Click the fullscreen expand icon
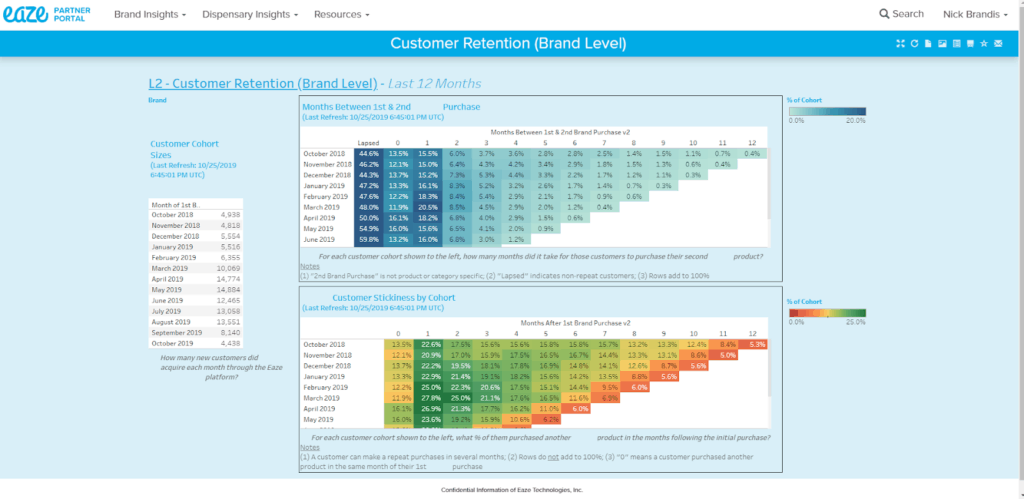Screen dimensions: 1024x499 (900, 44)
